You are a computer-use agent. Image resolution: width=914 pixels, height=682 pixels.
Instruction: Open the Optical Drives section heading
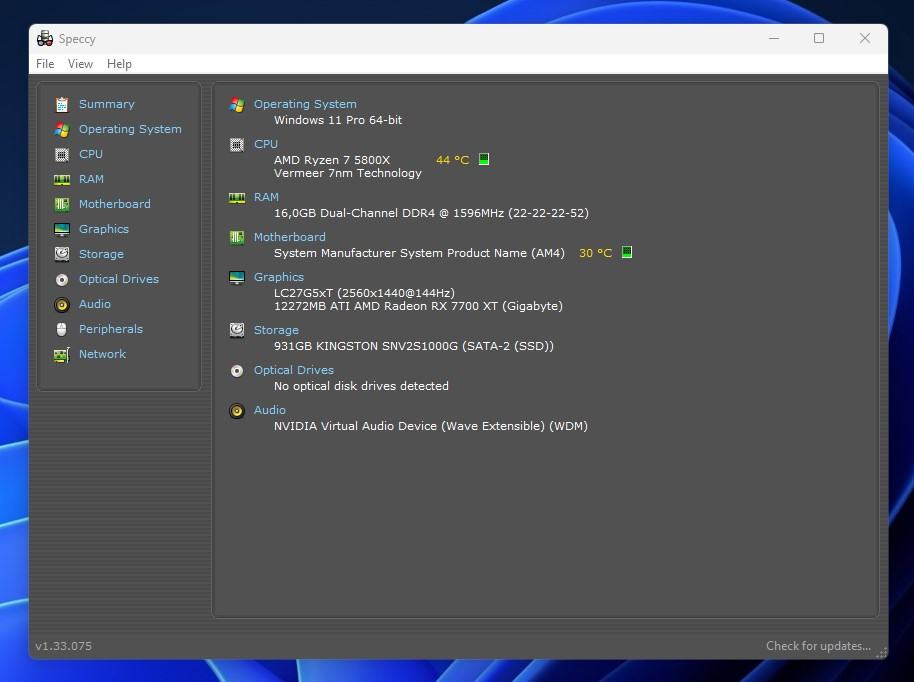coord(294,370)
